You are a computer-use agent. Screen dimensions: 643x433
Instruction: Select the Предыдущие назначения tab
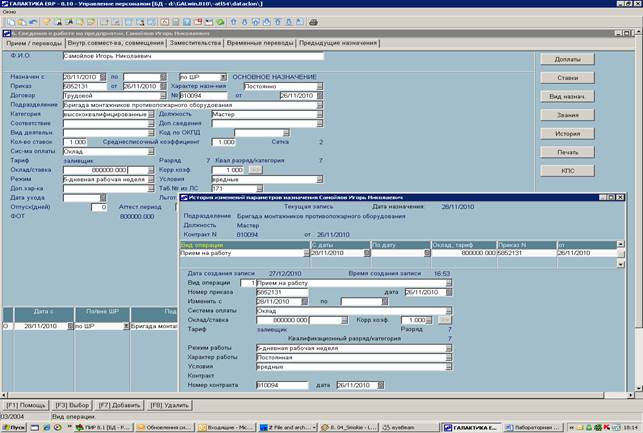tap(338, 44)
